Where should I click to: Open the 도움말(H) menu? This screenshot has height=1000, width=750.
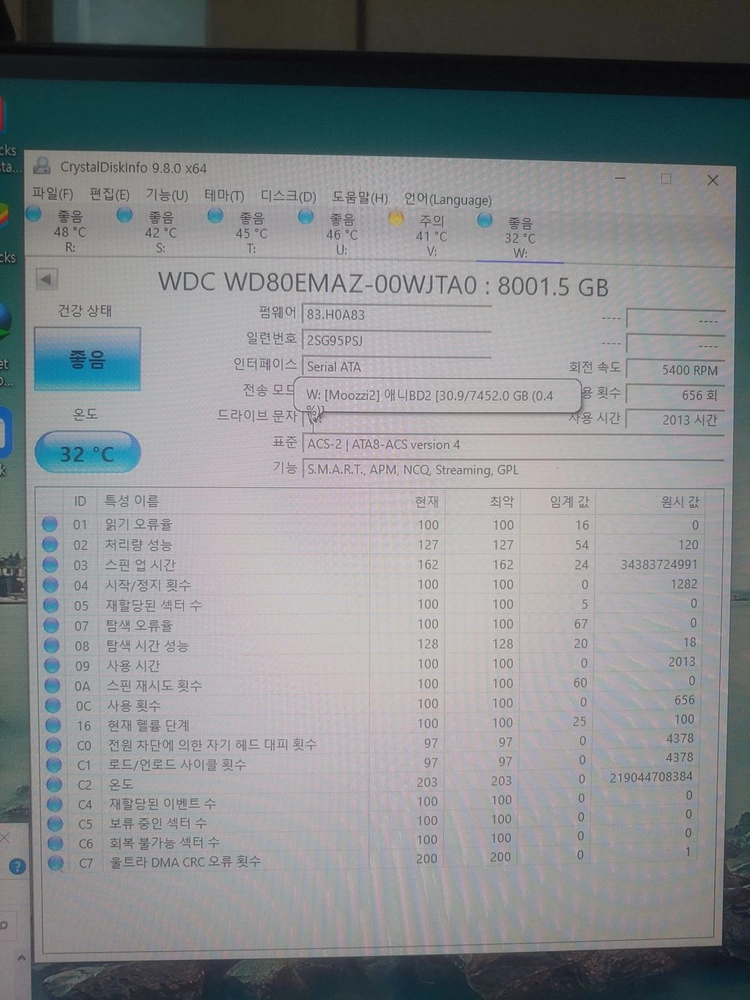360,198
